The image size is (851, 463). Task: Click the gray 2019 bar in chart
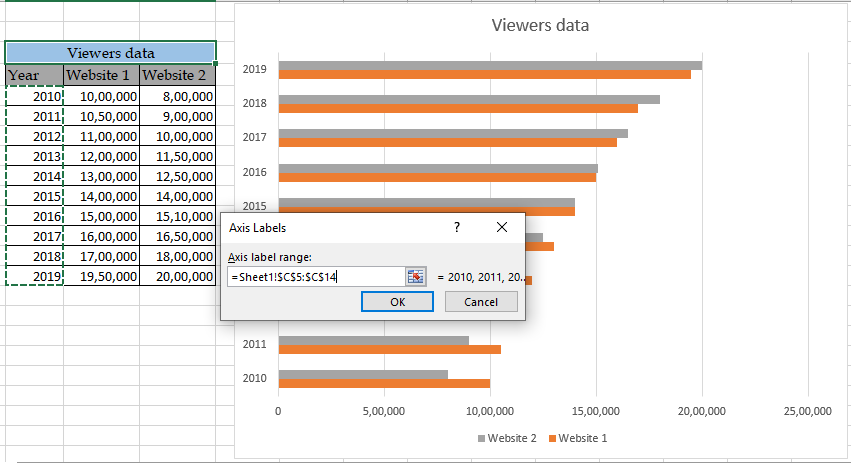coord(489,66)
